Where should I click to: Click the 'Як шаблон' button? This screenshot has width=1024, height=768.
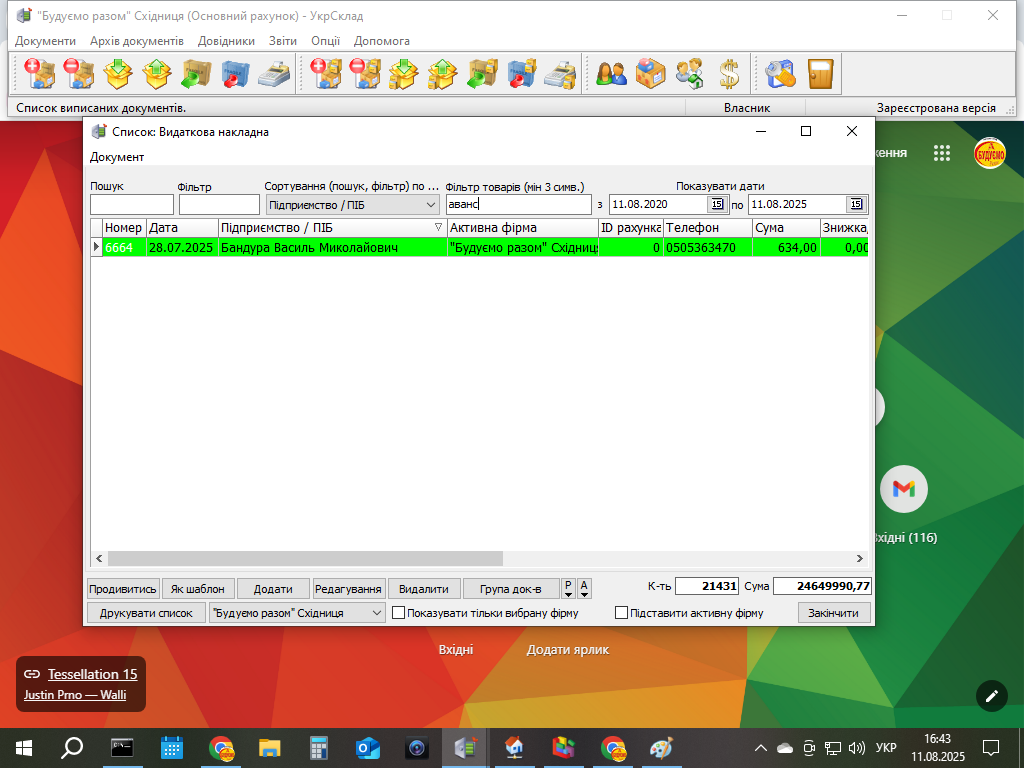198,588
